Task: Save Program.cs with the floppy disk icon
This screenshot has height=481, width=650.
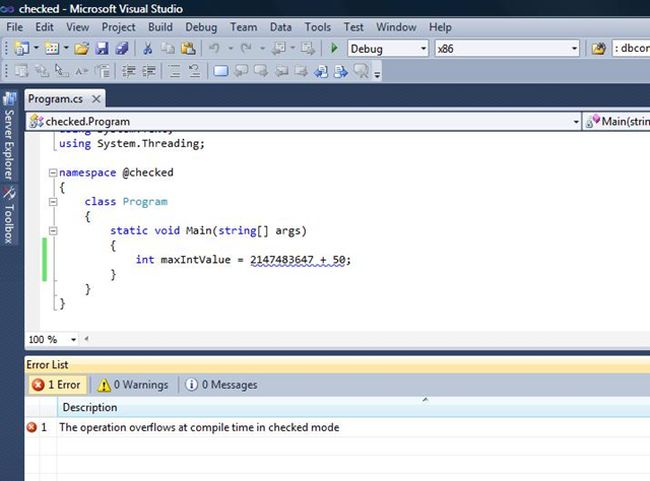Action: click(102, 49)
